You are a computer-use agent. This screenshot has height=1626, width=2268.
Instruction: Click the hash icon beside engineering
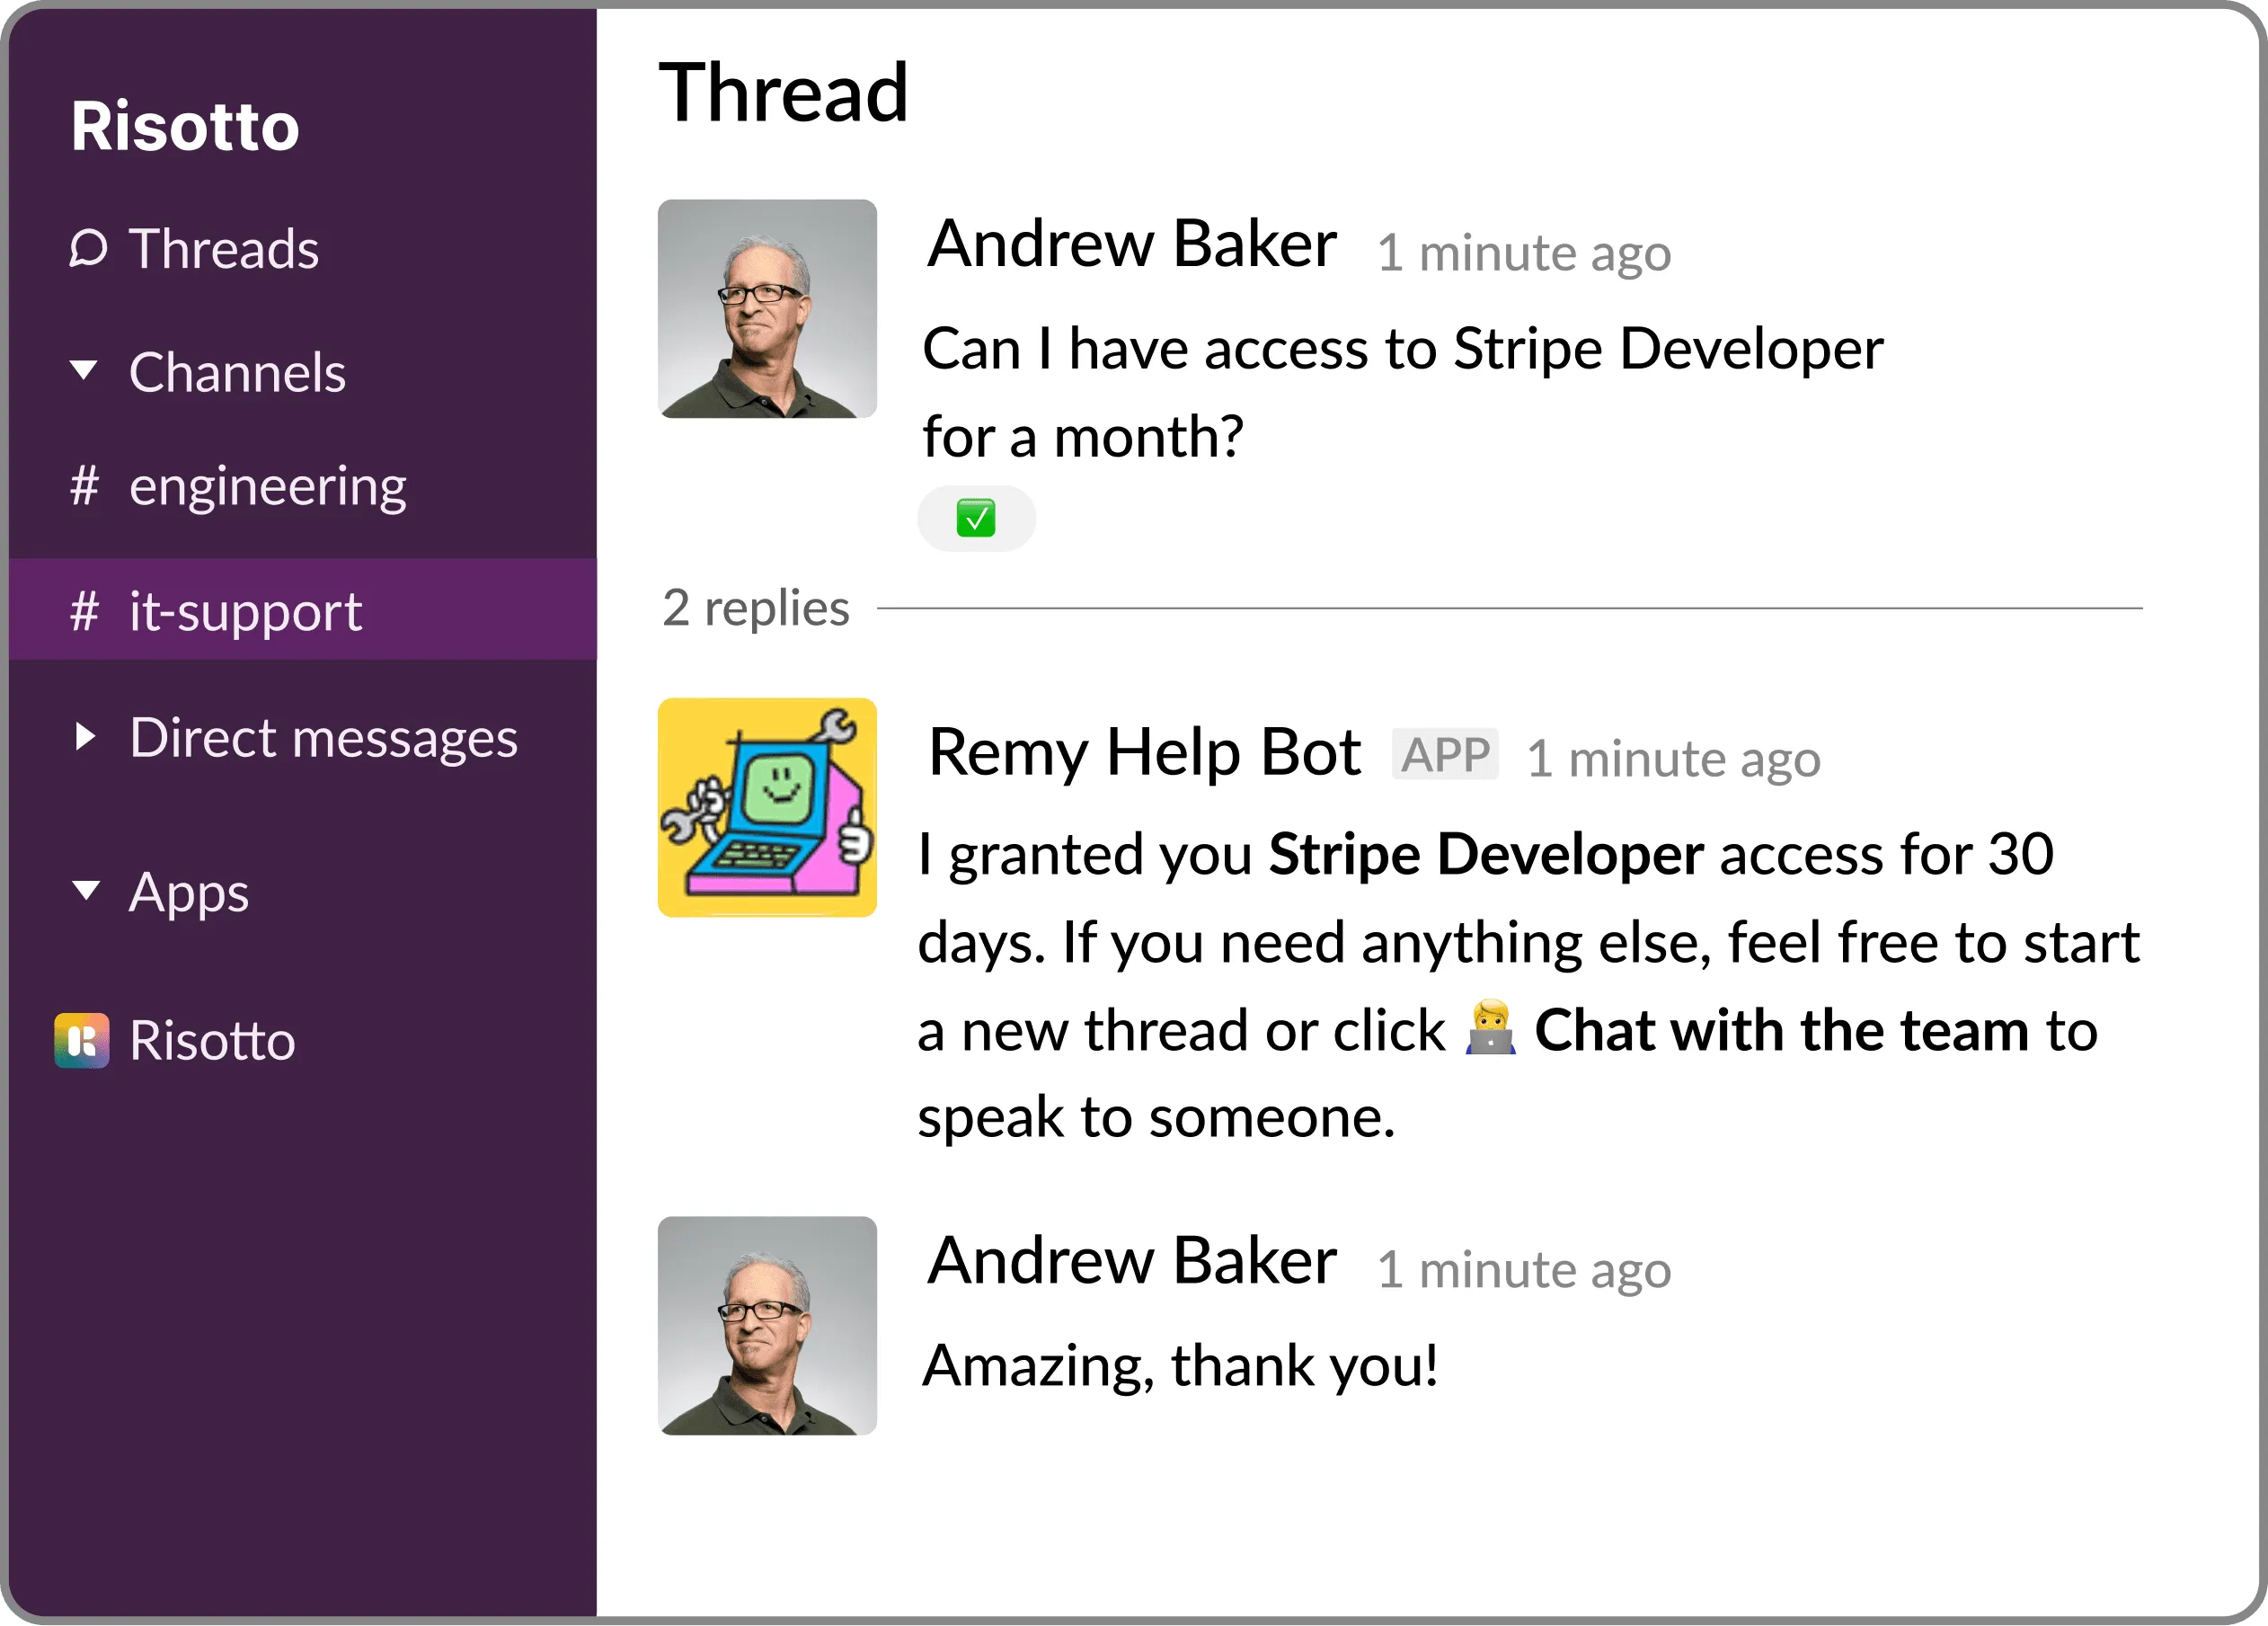click(x=85, y=486)
